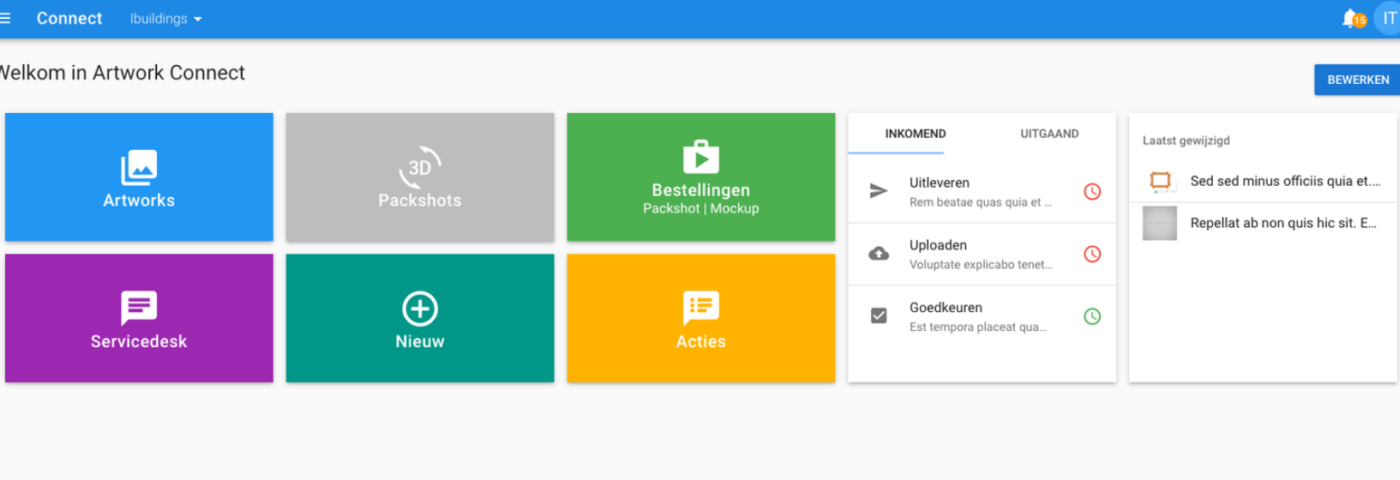Open the Sed sed minus officiis item
The height and width of the screenshot is (480, 1400).
(1284, 181)
